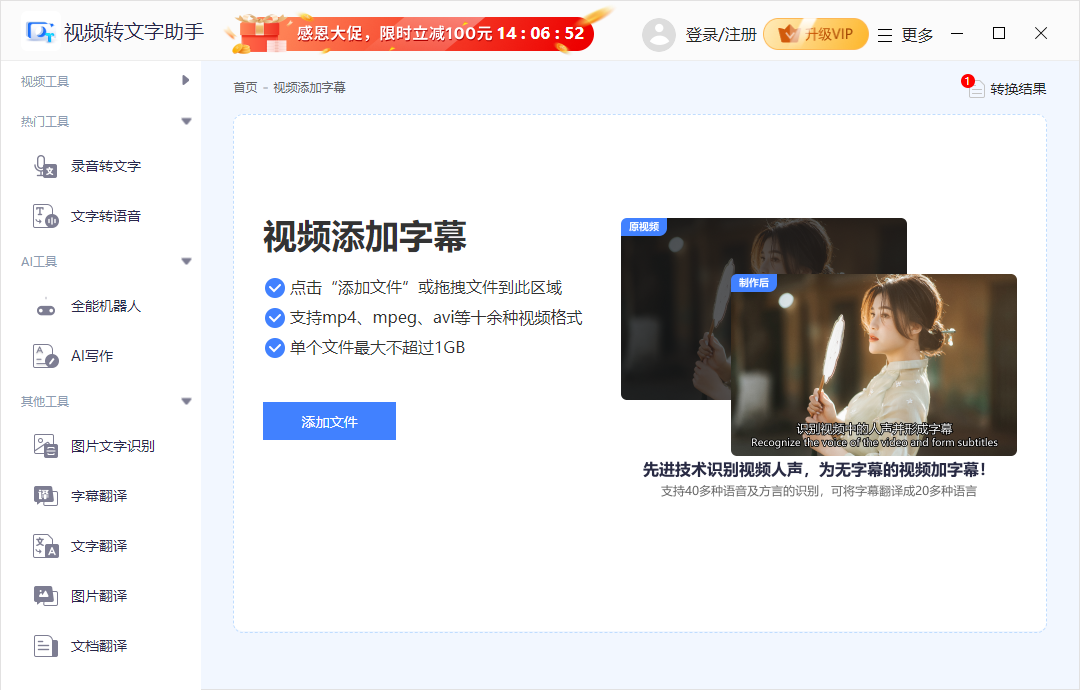Select the 录音转文字 tool icon
The height and width of the screenshot is (690, 1080).
click(x=46, y=166)
